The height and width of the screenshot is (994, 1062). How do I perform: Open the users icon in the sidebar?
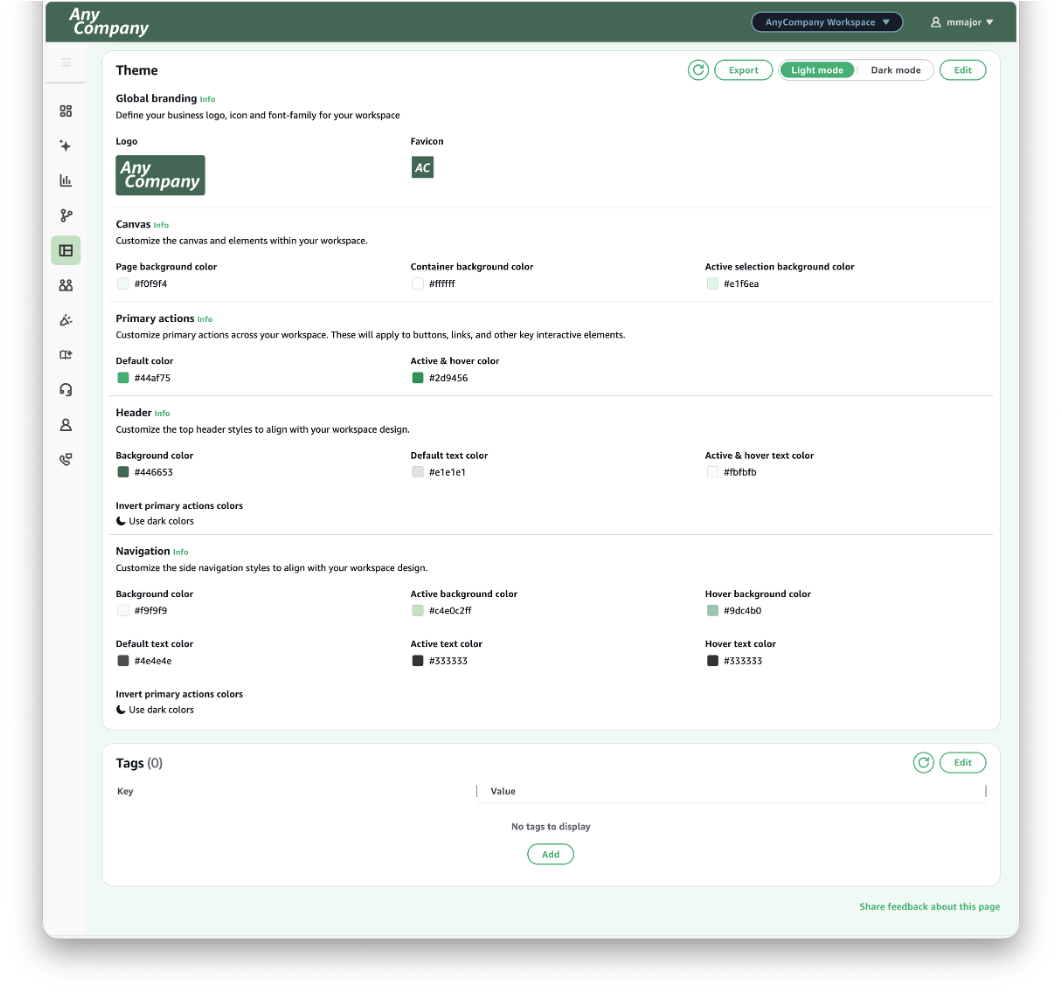(x=66, y=285)
